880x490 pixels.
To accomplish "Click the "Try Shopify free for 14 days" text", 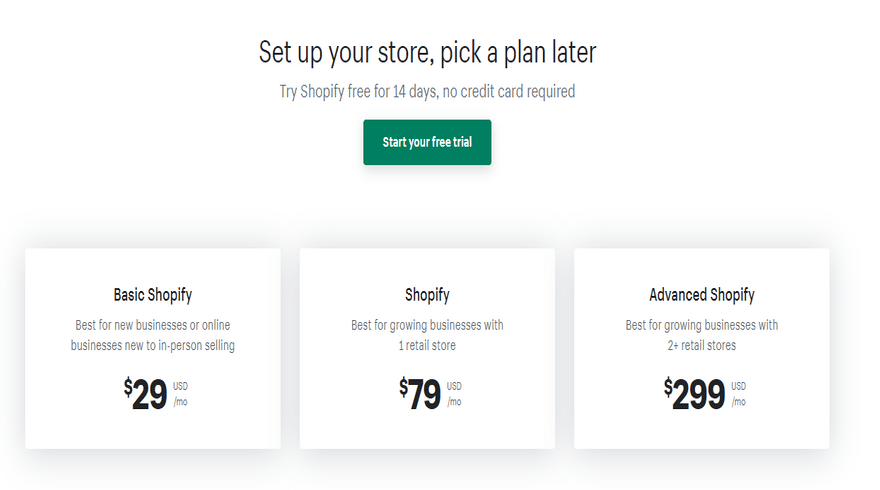I will point(427,91).
